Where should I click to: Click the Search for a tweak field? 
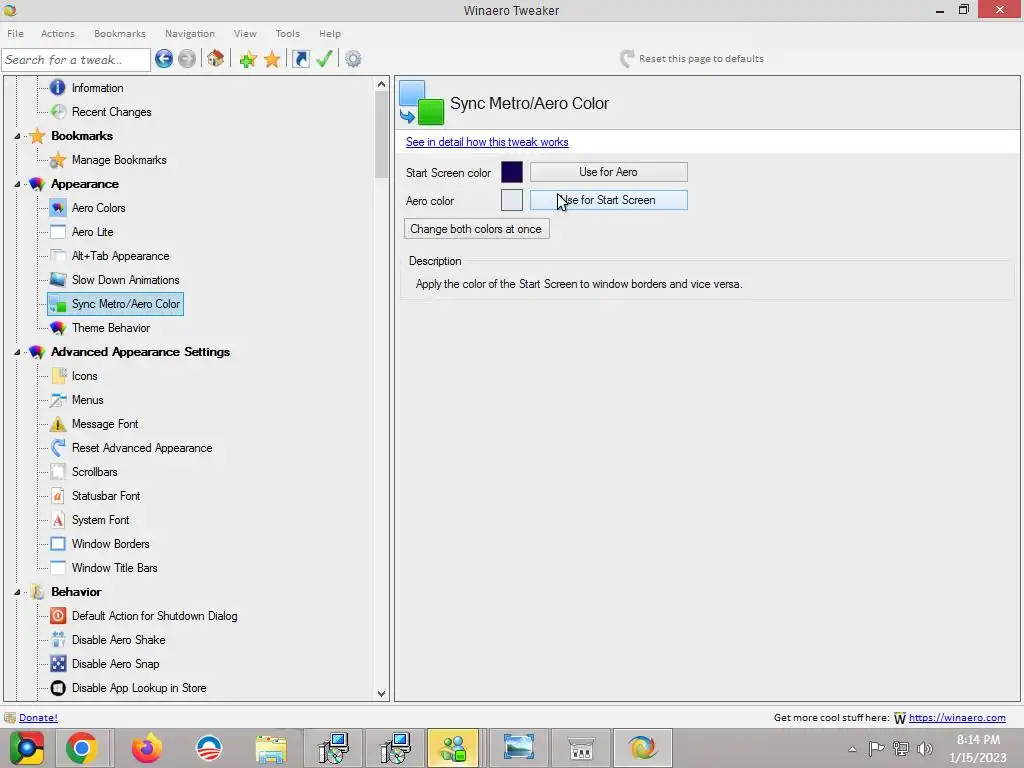click(x=76, y=59)
